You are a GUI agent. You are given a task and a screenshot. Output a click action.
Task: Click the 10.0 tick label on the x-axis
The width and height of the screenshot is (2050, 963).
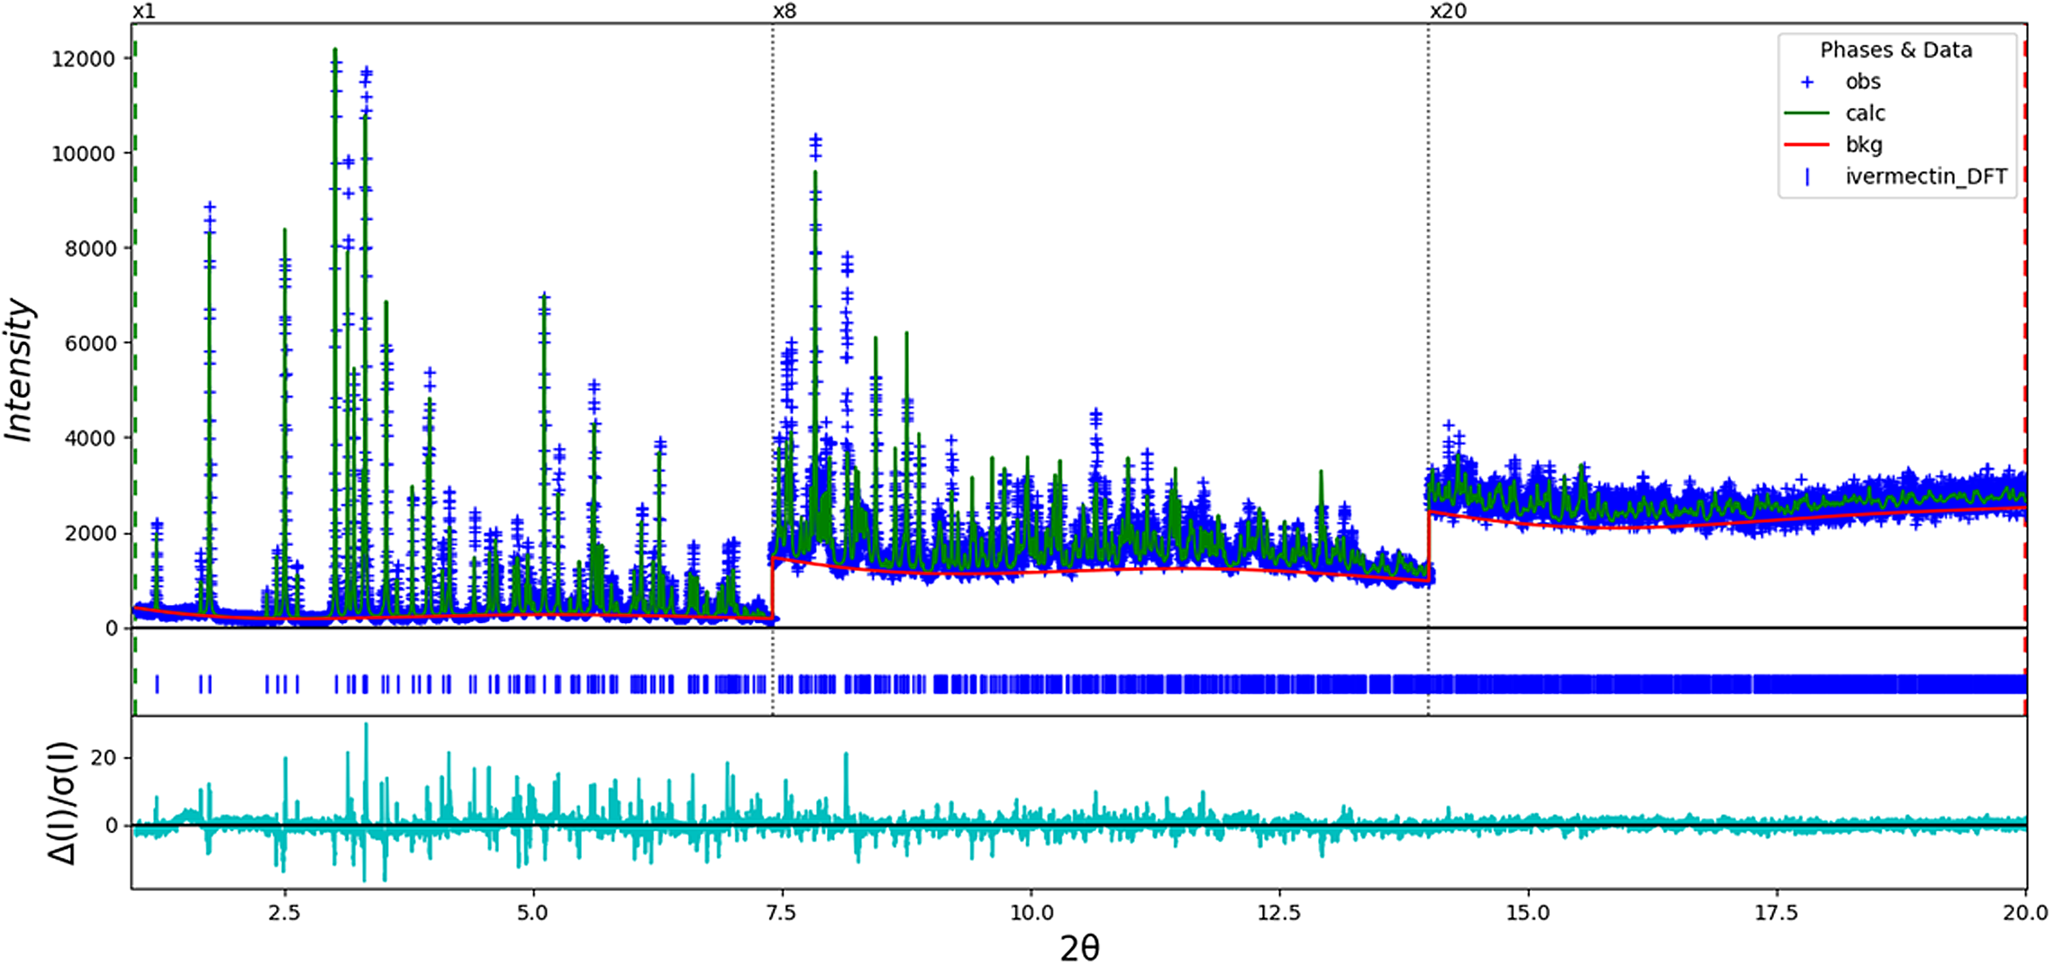click(1030, 912)
